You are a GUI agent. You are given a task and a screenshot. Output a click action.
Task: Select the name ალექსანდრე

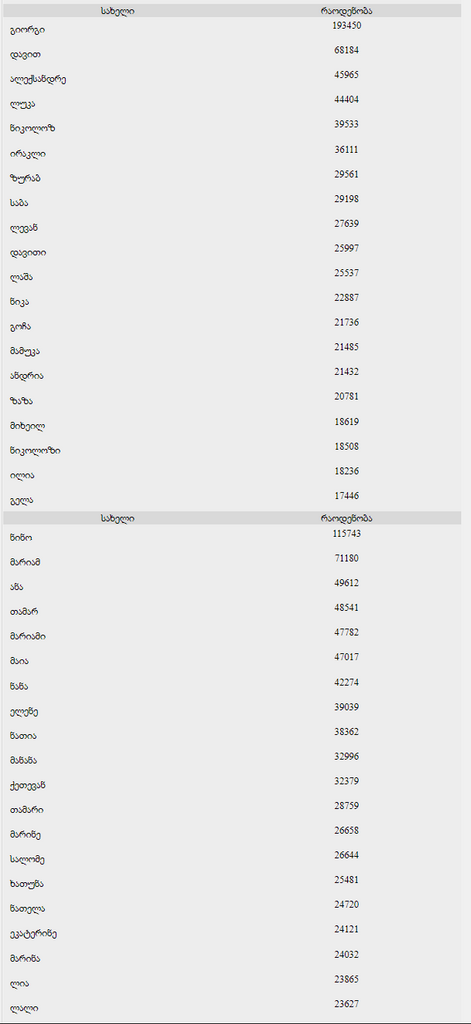point(38,80)
